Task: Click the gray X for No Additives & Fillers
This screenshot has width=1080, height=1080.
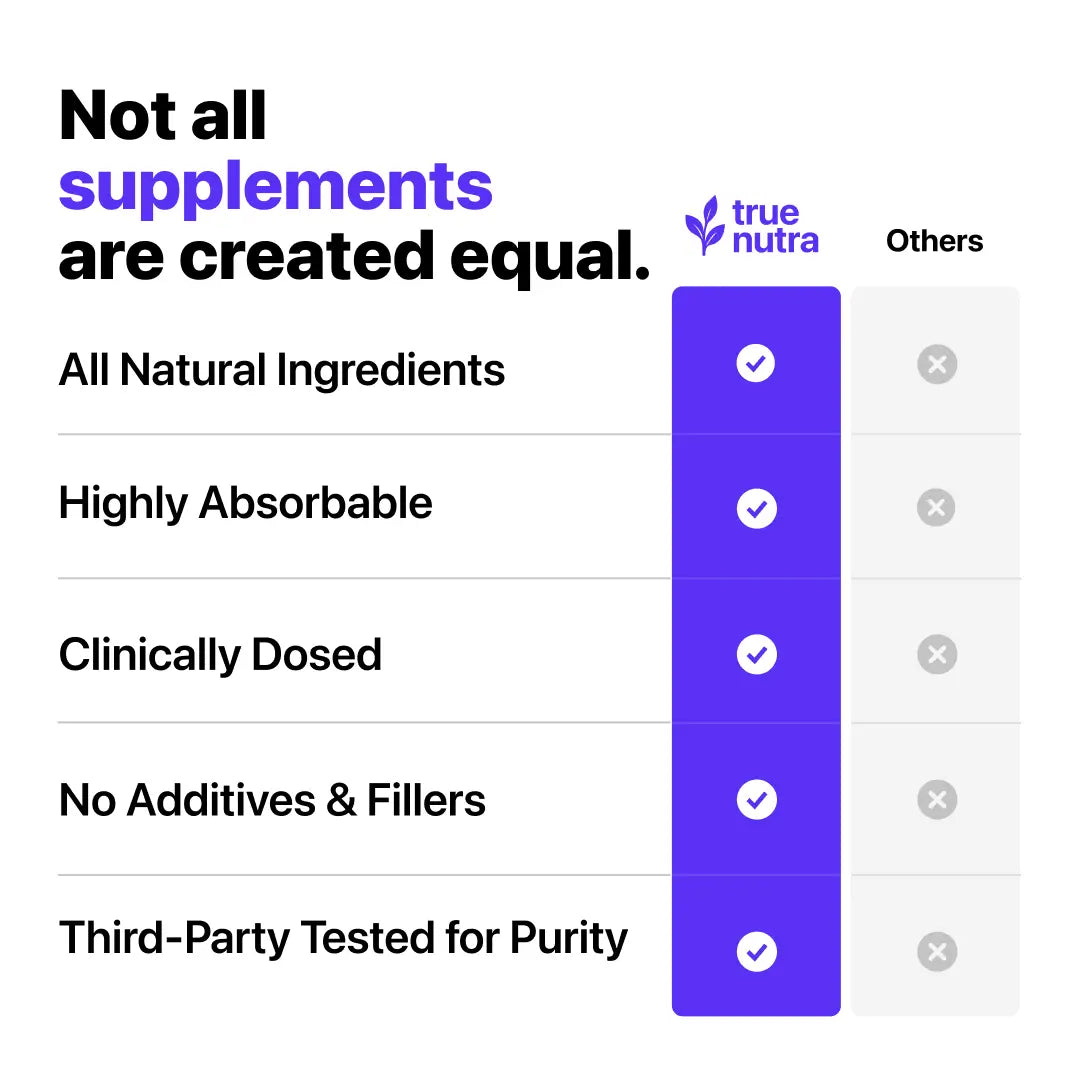Action: click(937, 800)
